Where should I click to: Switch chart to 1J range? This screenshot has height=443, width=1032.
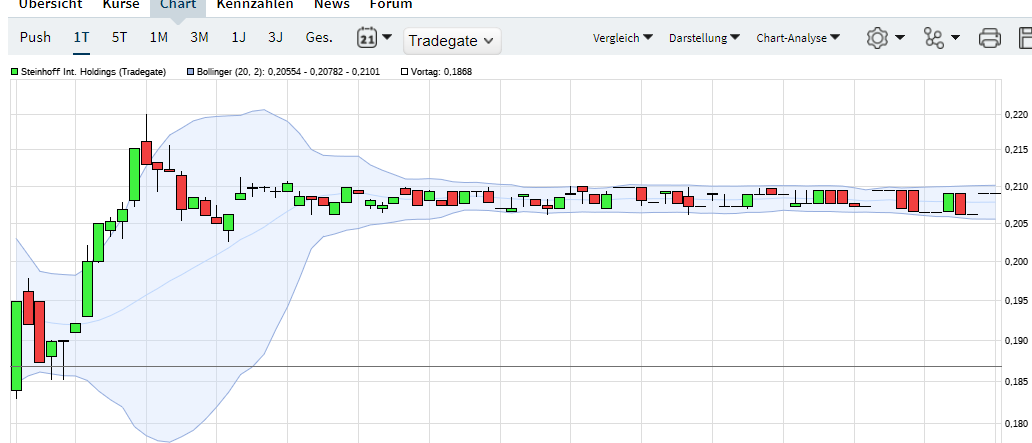[x=238, y=38]
